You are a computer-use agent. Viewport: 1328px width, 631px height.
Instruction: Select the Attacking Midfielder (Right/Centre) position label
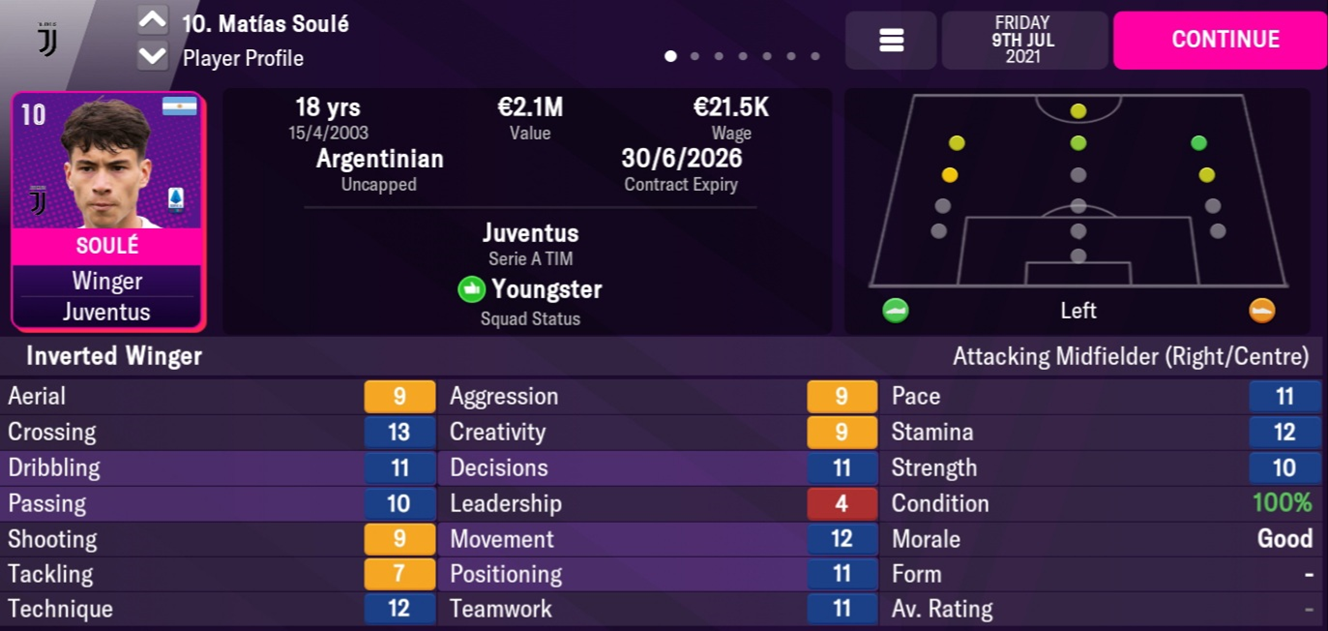pos(1130,356)
